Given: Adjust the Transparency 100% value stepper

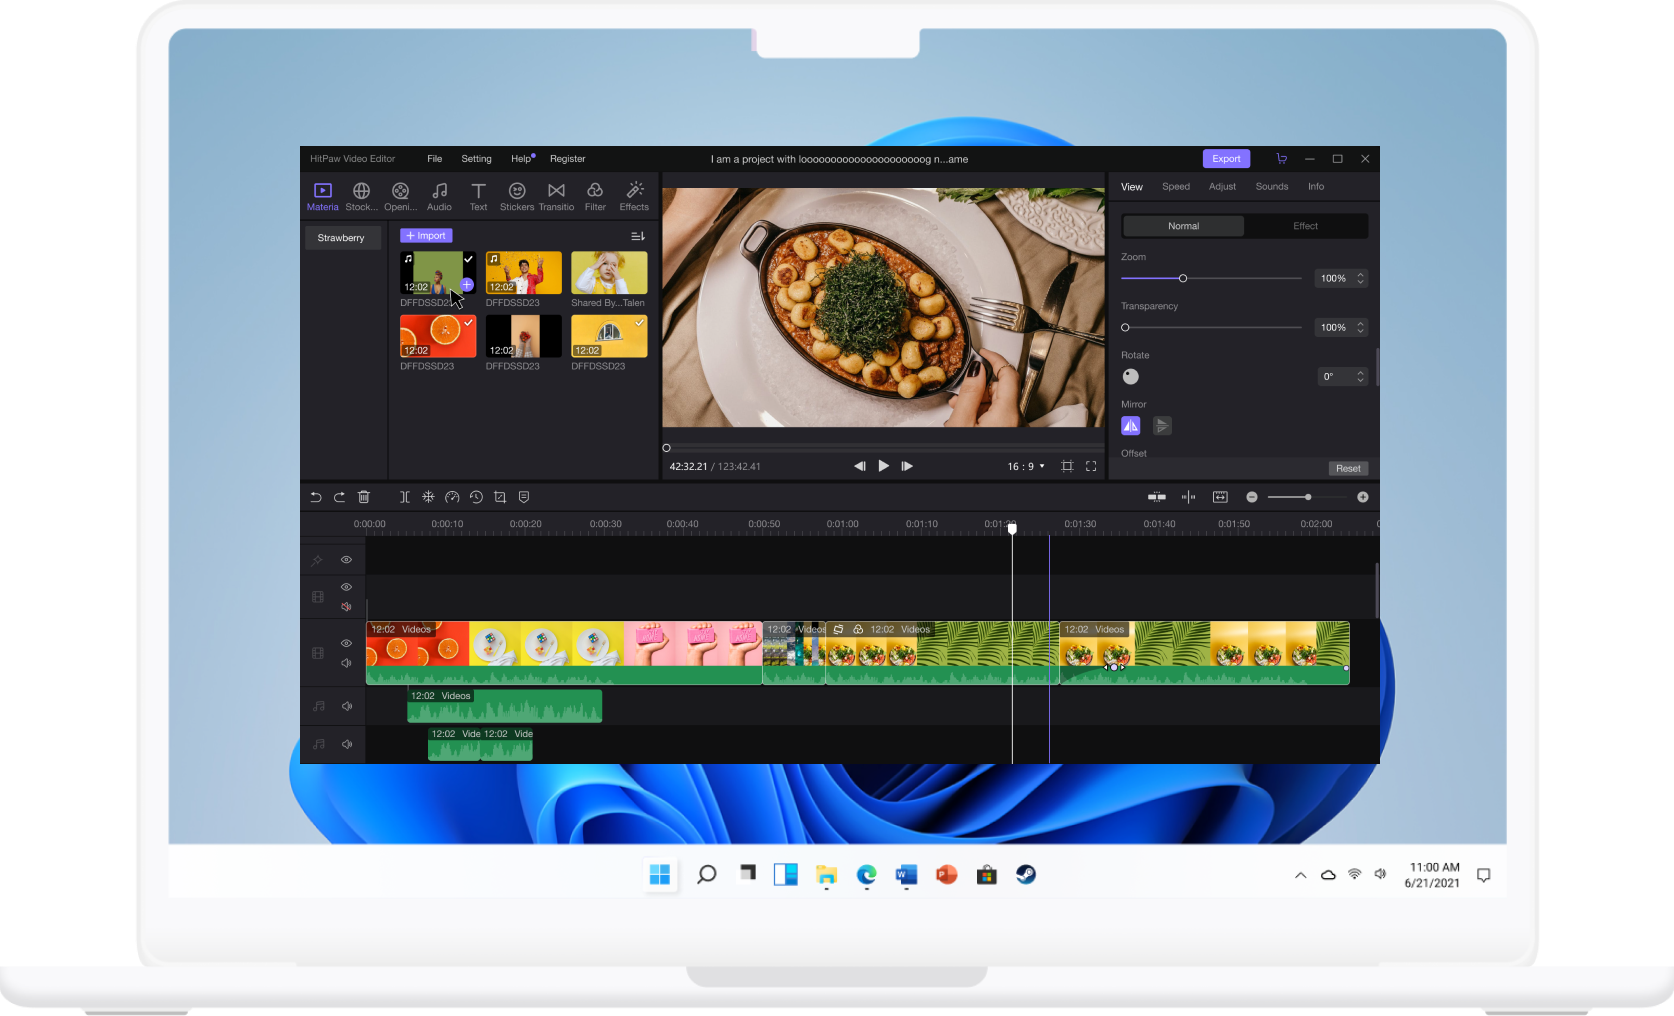Looking at the screenshot, I should tap(1360, 327).
